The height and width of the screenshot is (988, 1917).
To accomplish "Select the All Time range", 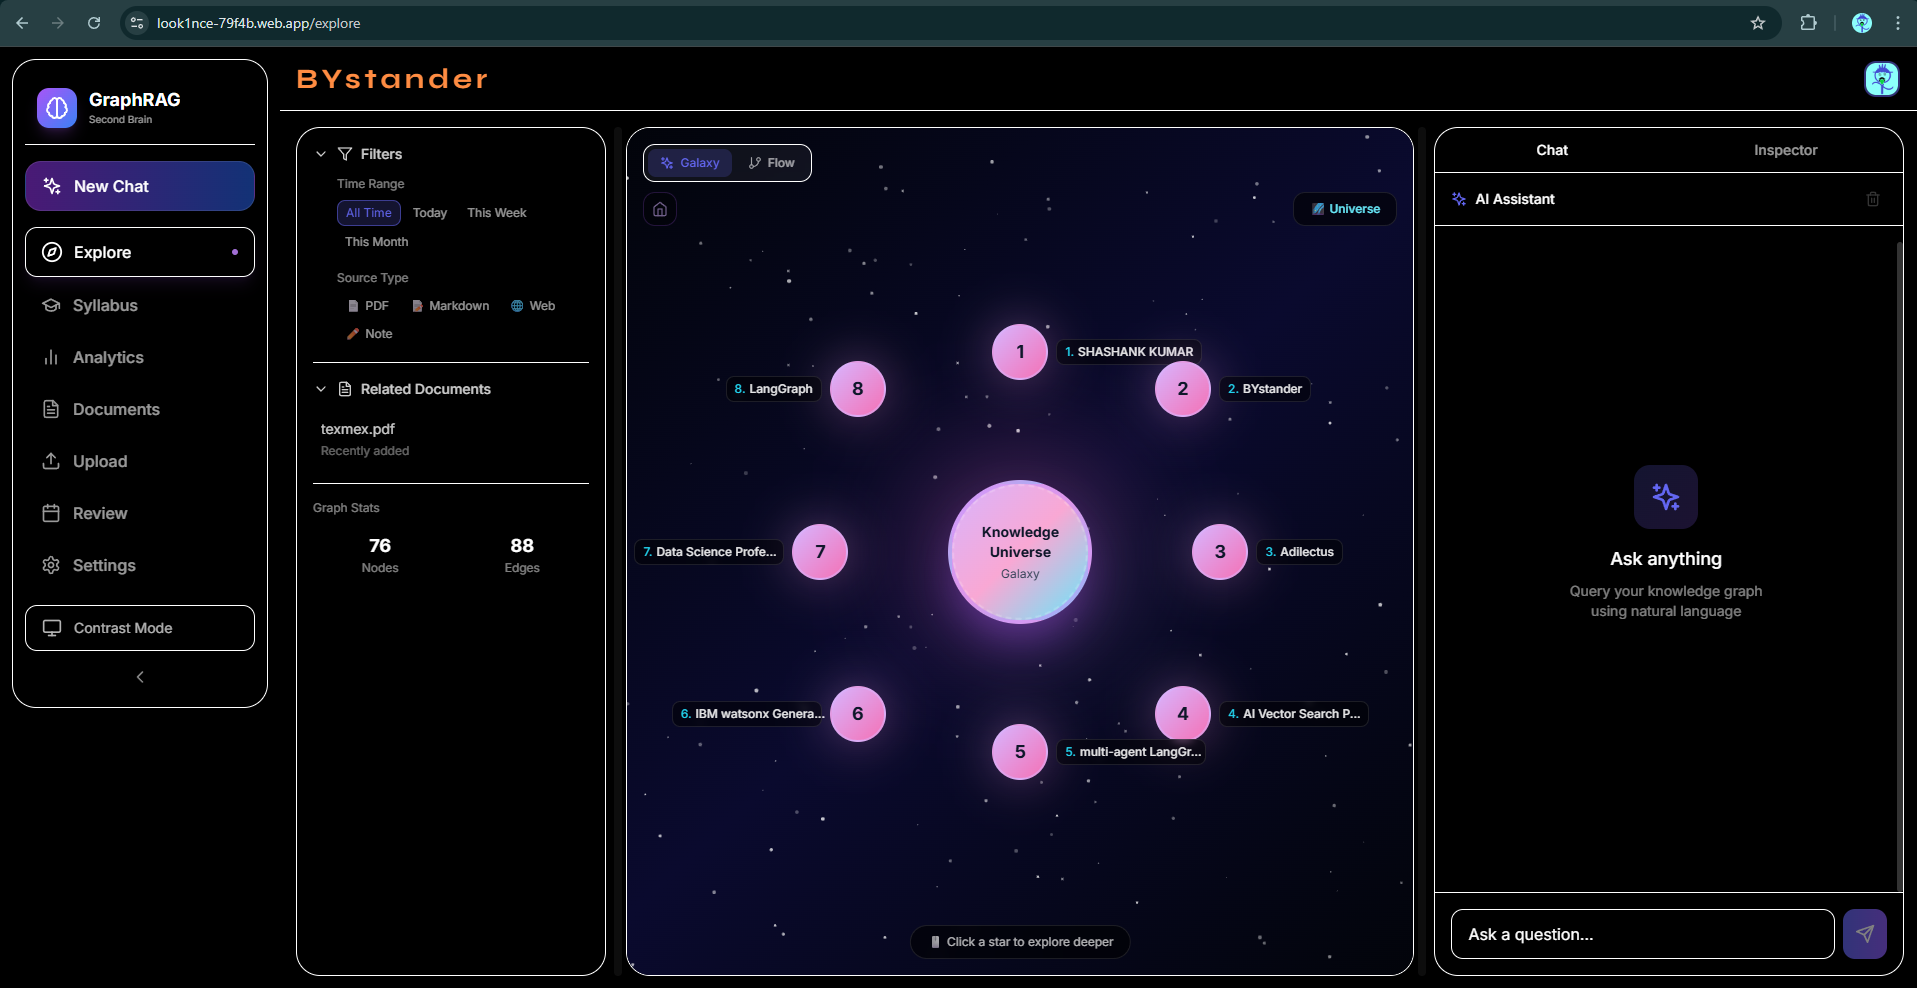I will tap(369, 213).
